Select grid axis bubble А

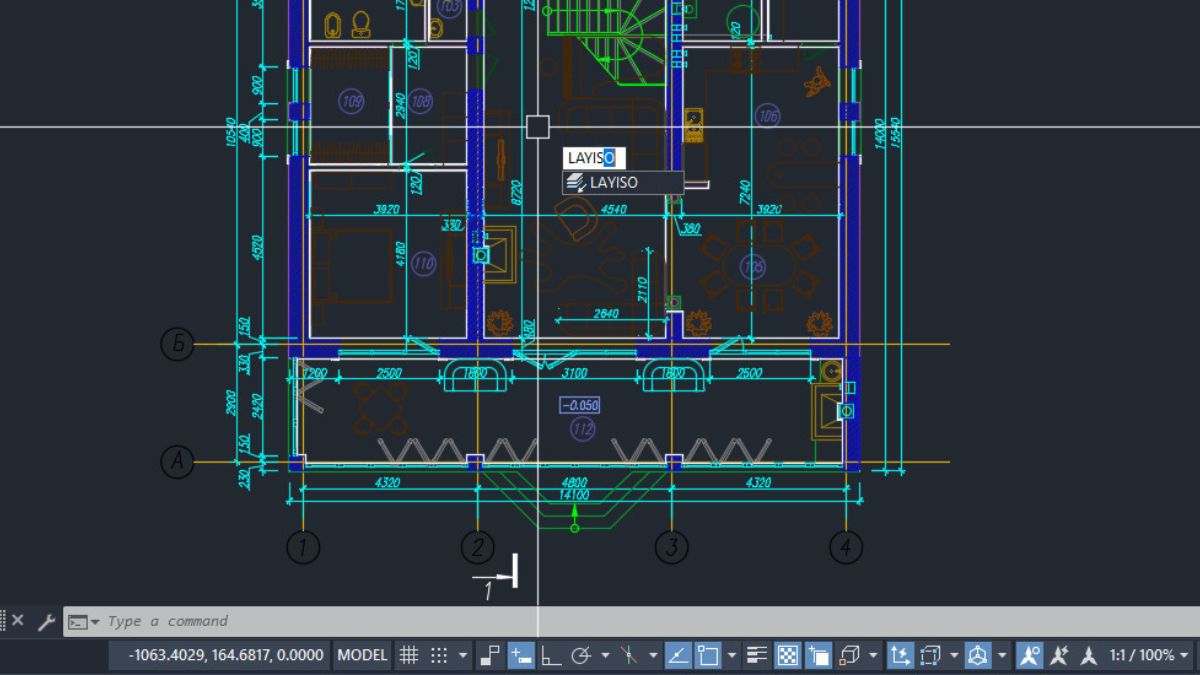[177, 461]
